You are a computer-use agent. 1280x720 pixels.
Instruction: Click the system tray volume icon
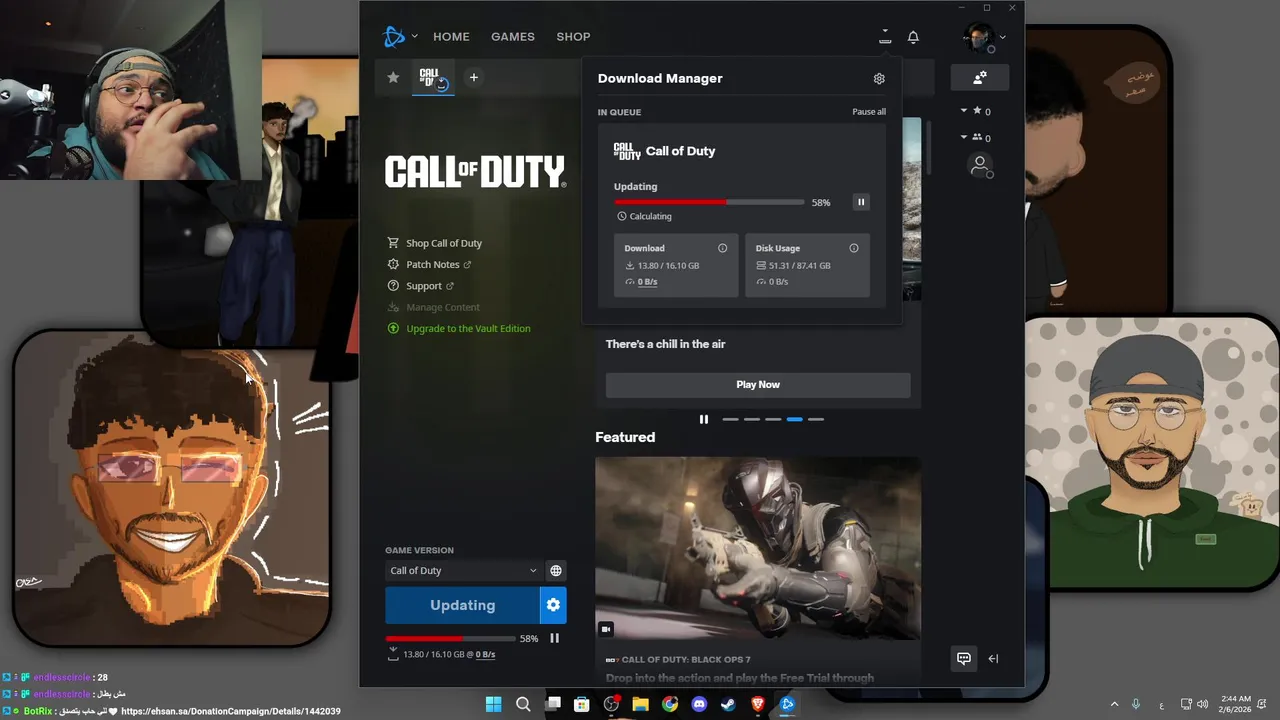(x=1202, y=704)
